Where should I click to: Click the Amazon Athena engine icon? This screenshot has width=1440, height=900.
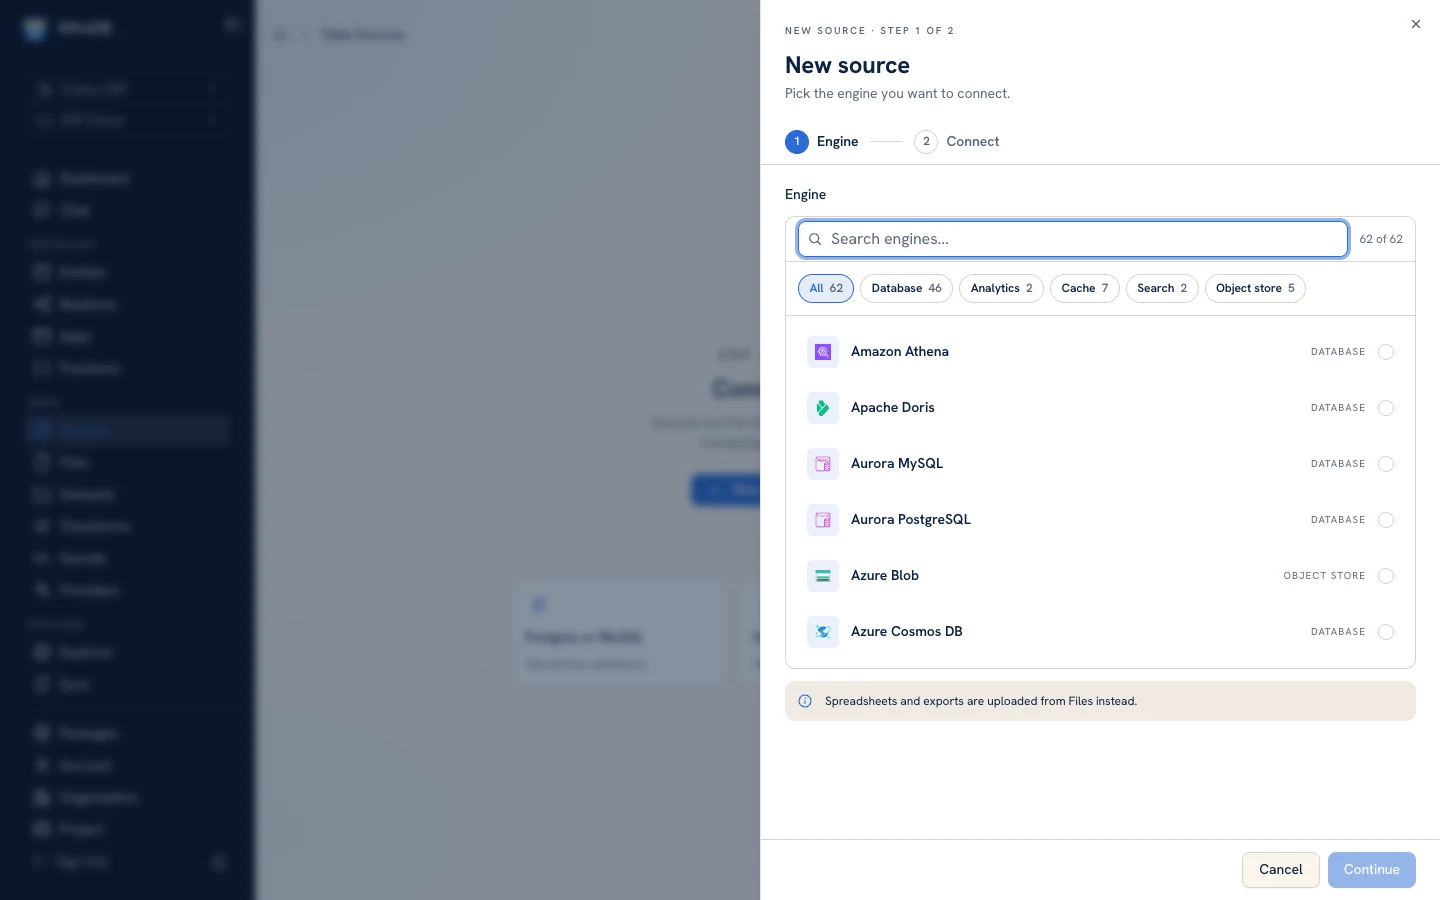823,352
